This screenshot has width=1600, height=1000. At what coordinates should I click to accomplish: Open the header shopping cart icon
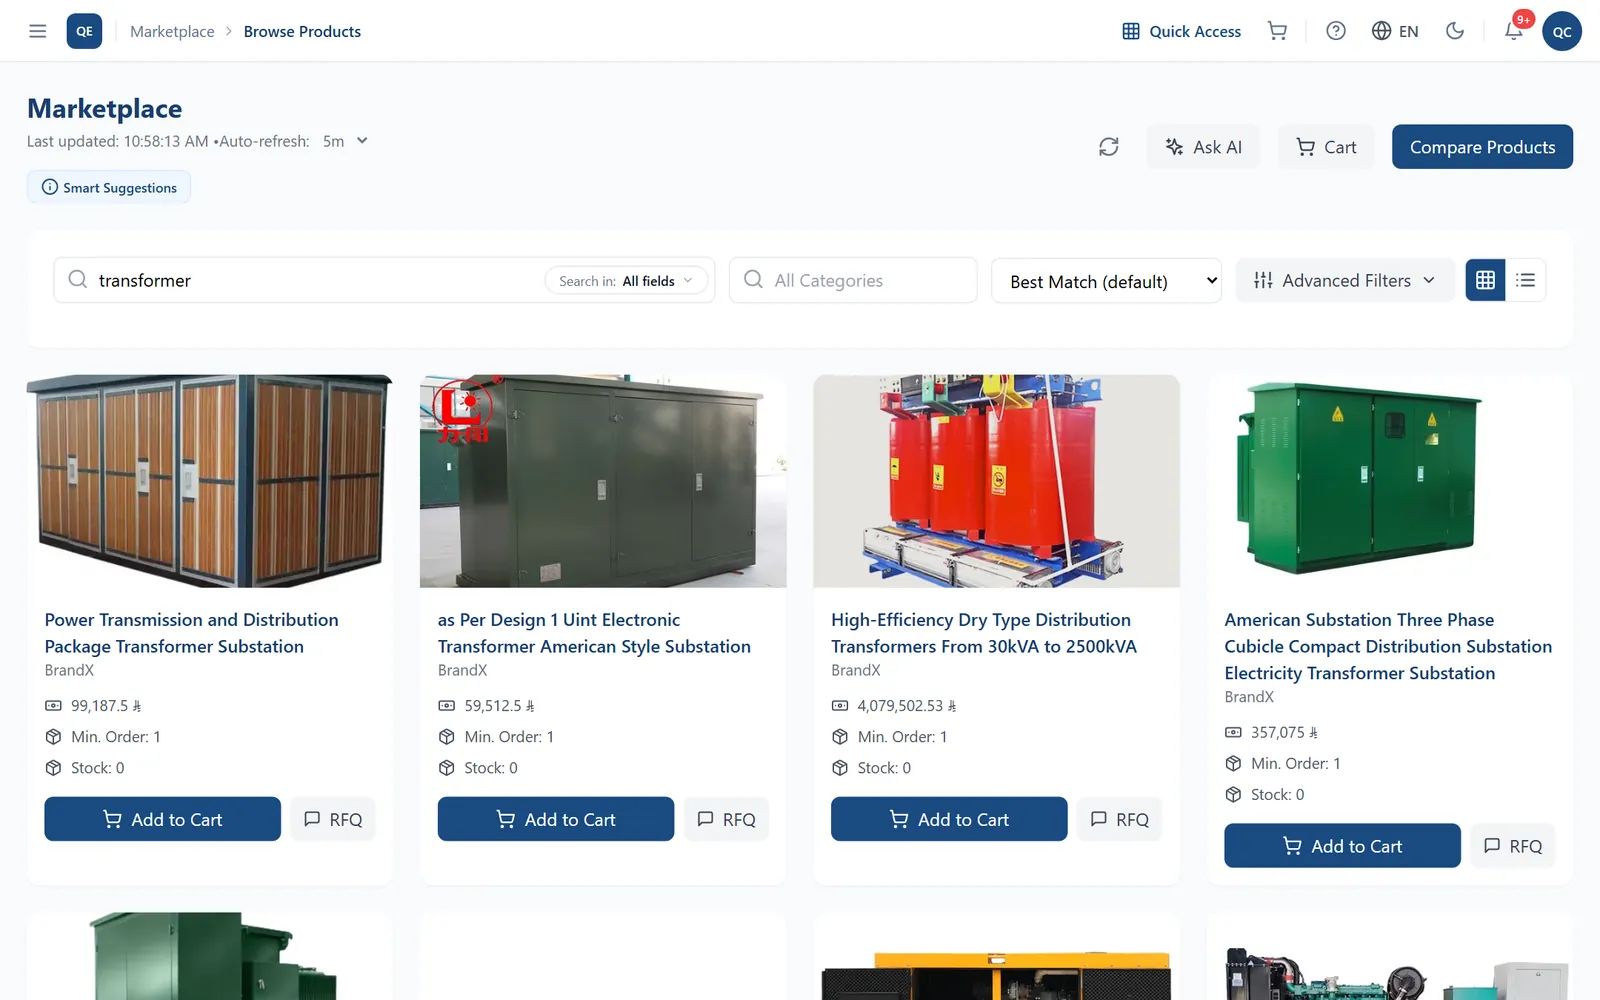point(1277,31)
